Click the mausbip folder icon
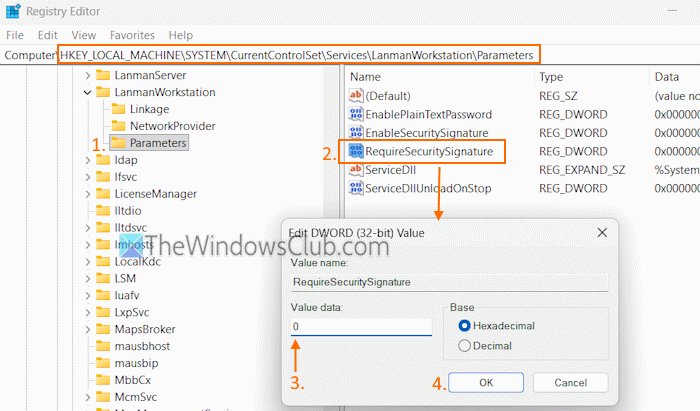The height and width of the screenshot is (411, 700). point(103,363)
